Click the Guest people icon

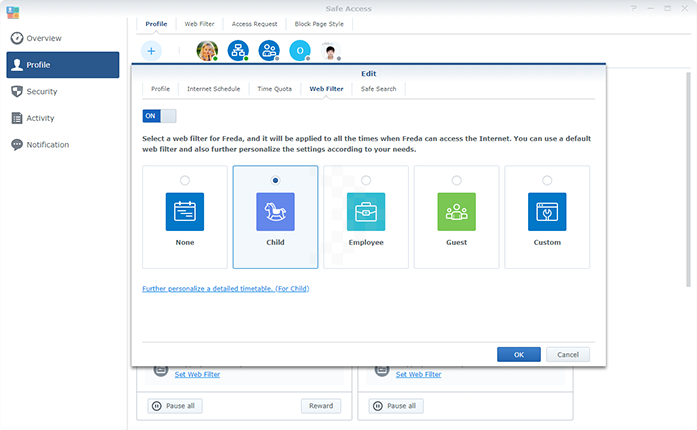pos(456,212)
